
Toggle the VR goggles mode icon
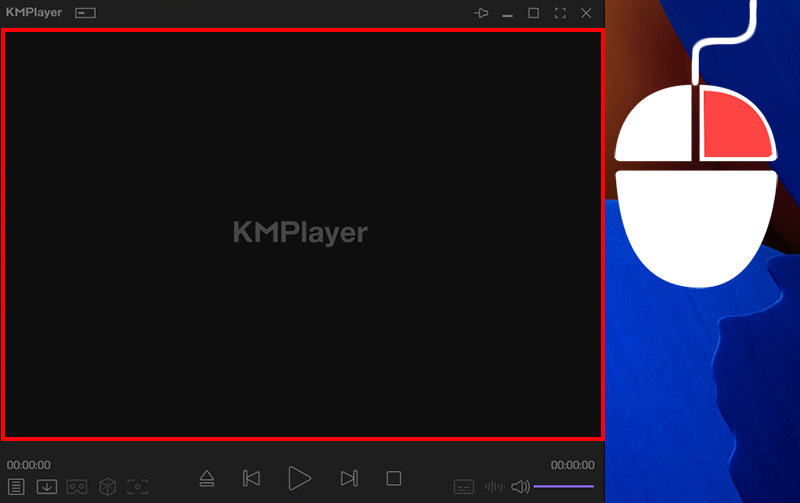tap(77, 487)
